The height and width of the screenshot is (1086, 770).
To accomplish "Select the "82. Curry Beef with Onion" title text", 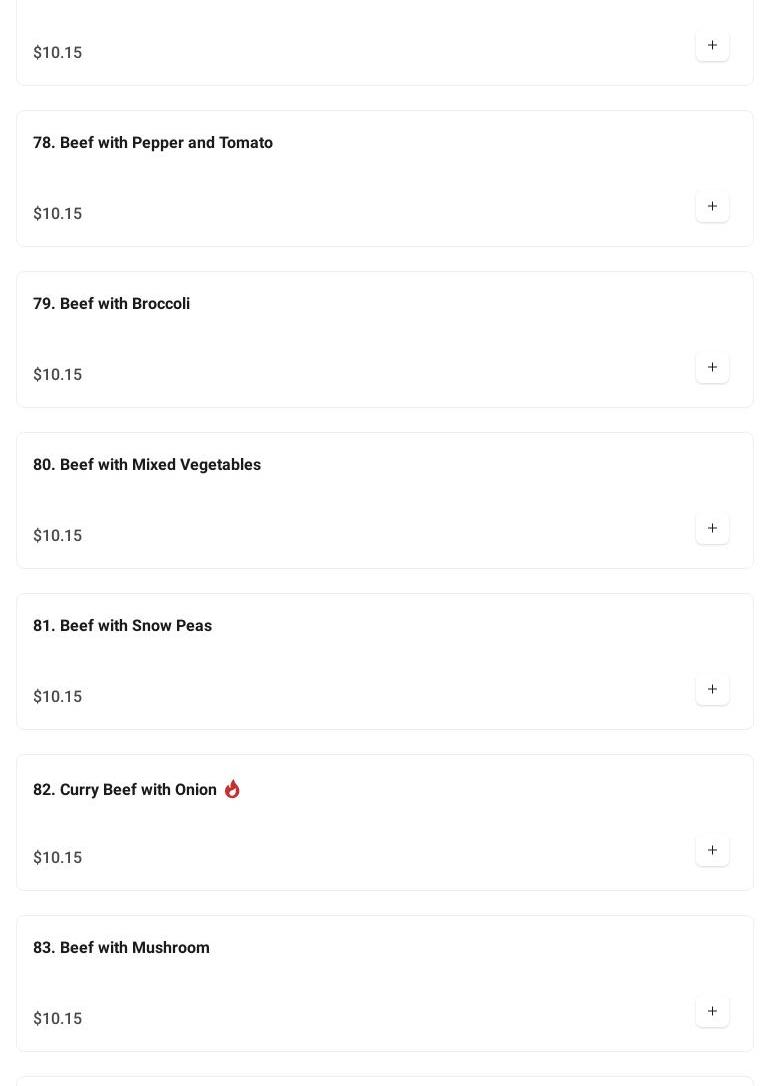I will (x=125, y=790).
